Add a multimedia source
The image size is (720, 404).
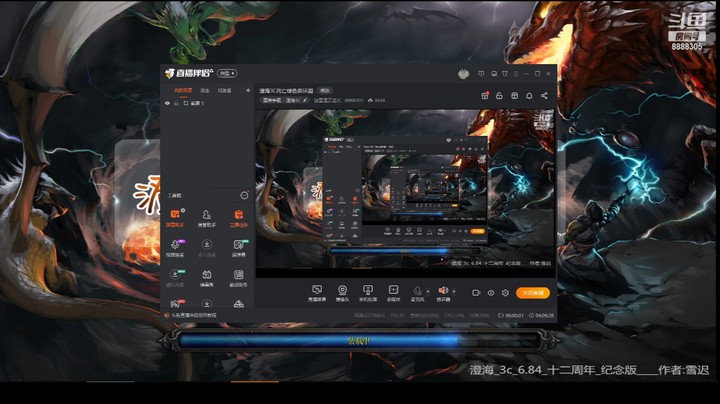click(394, 293)
